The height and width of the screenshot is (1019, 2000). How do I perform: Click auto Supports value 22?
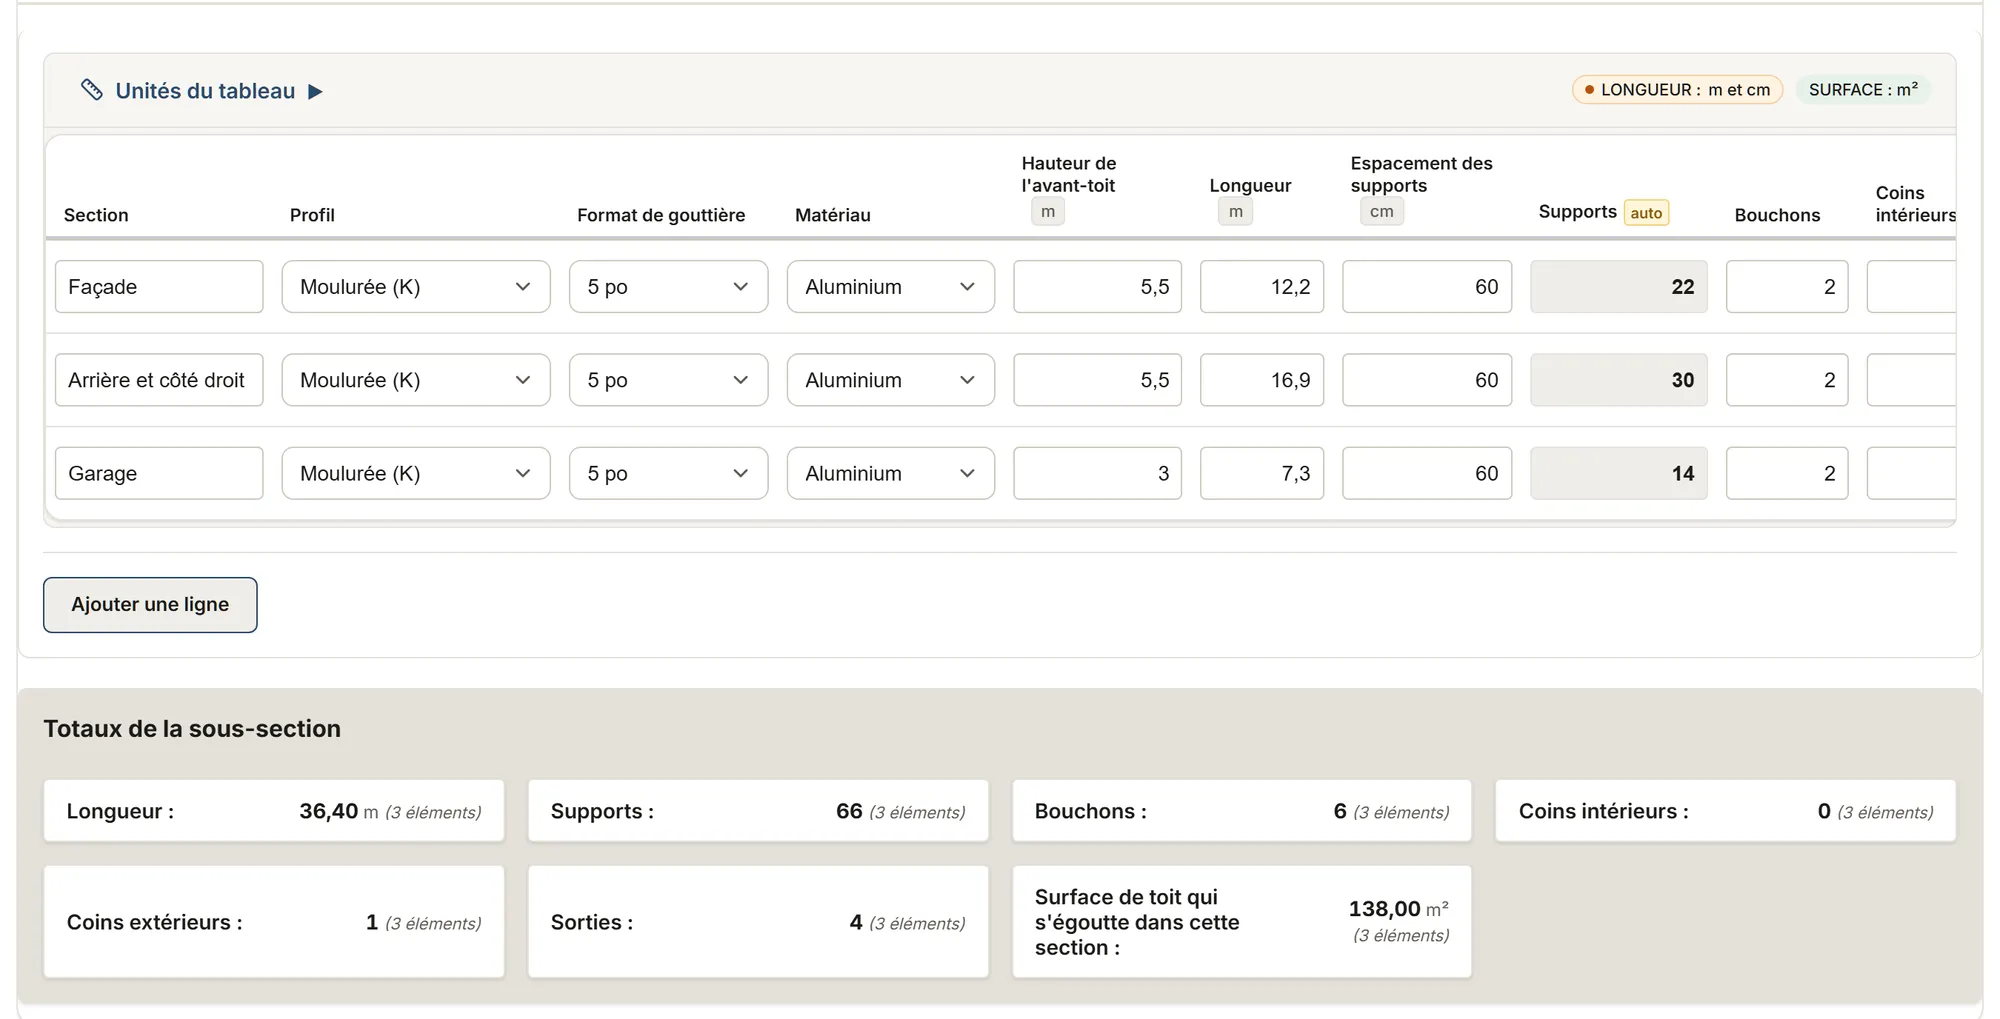tap(1619, 287)
